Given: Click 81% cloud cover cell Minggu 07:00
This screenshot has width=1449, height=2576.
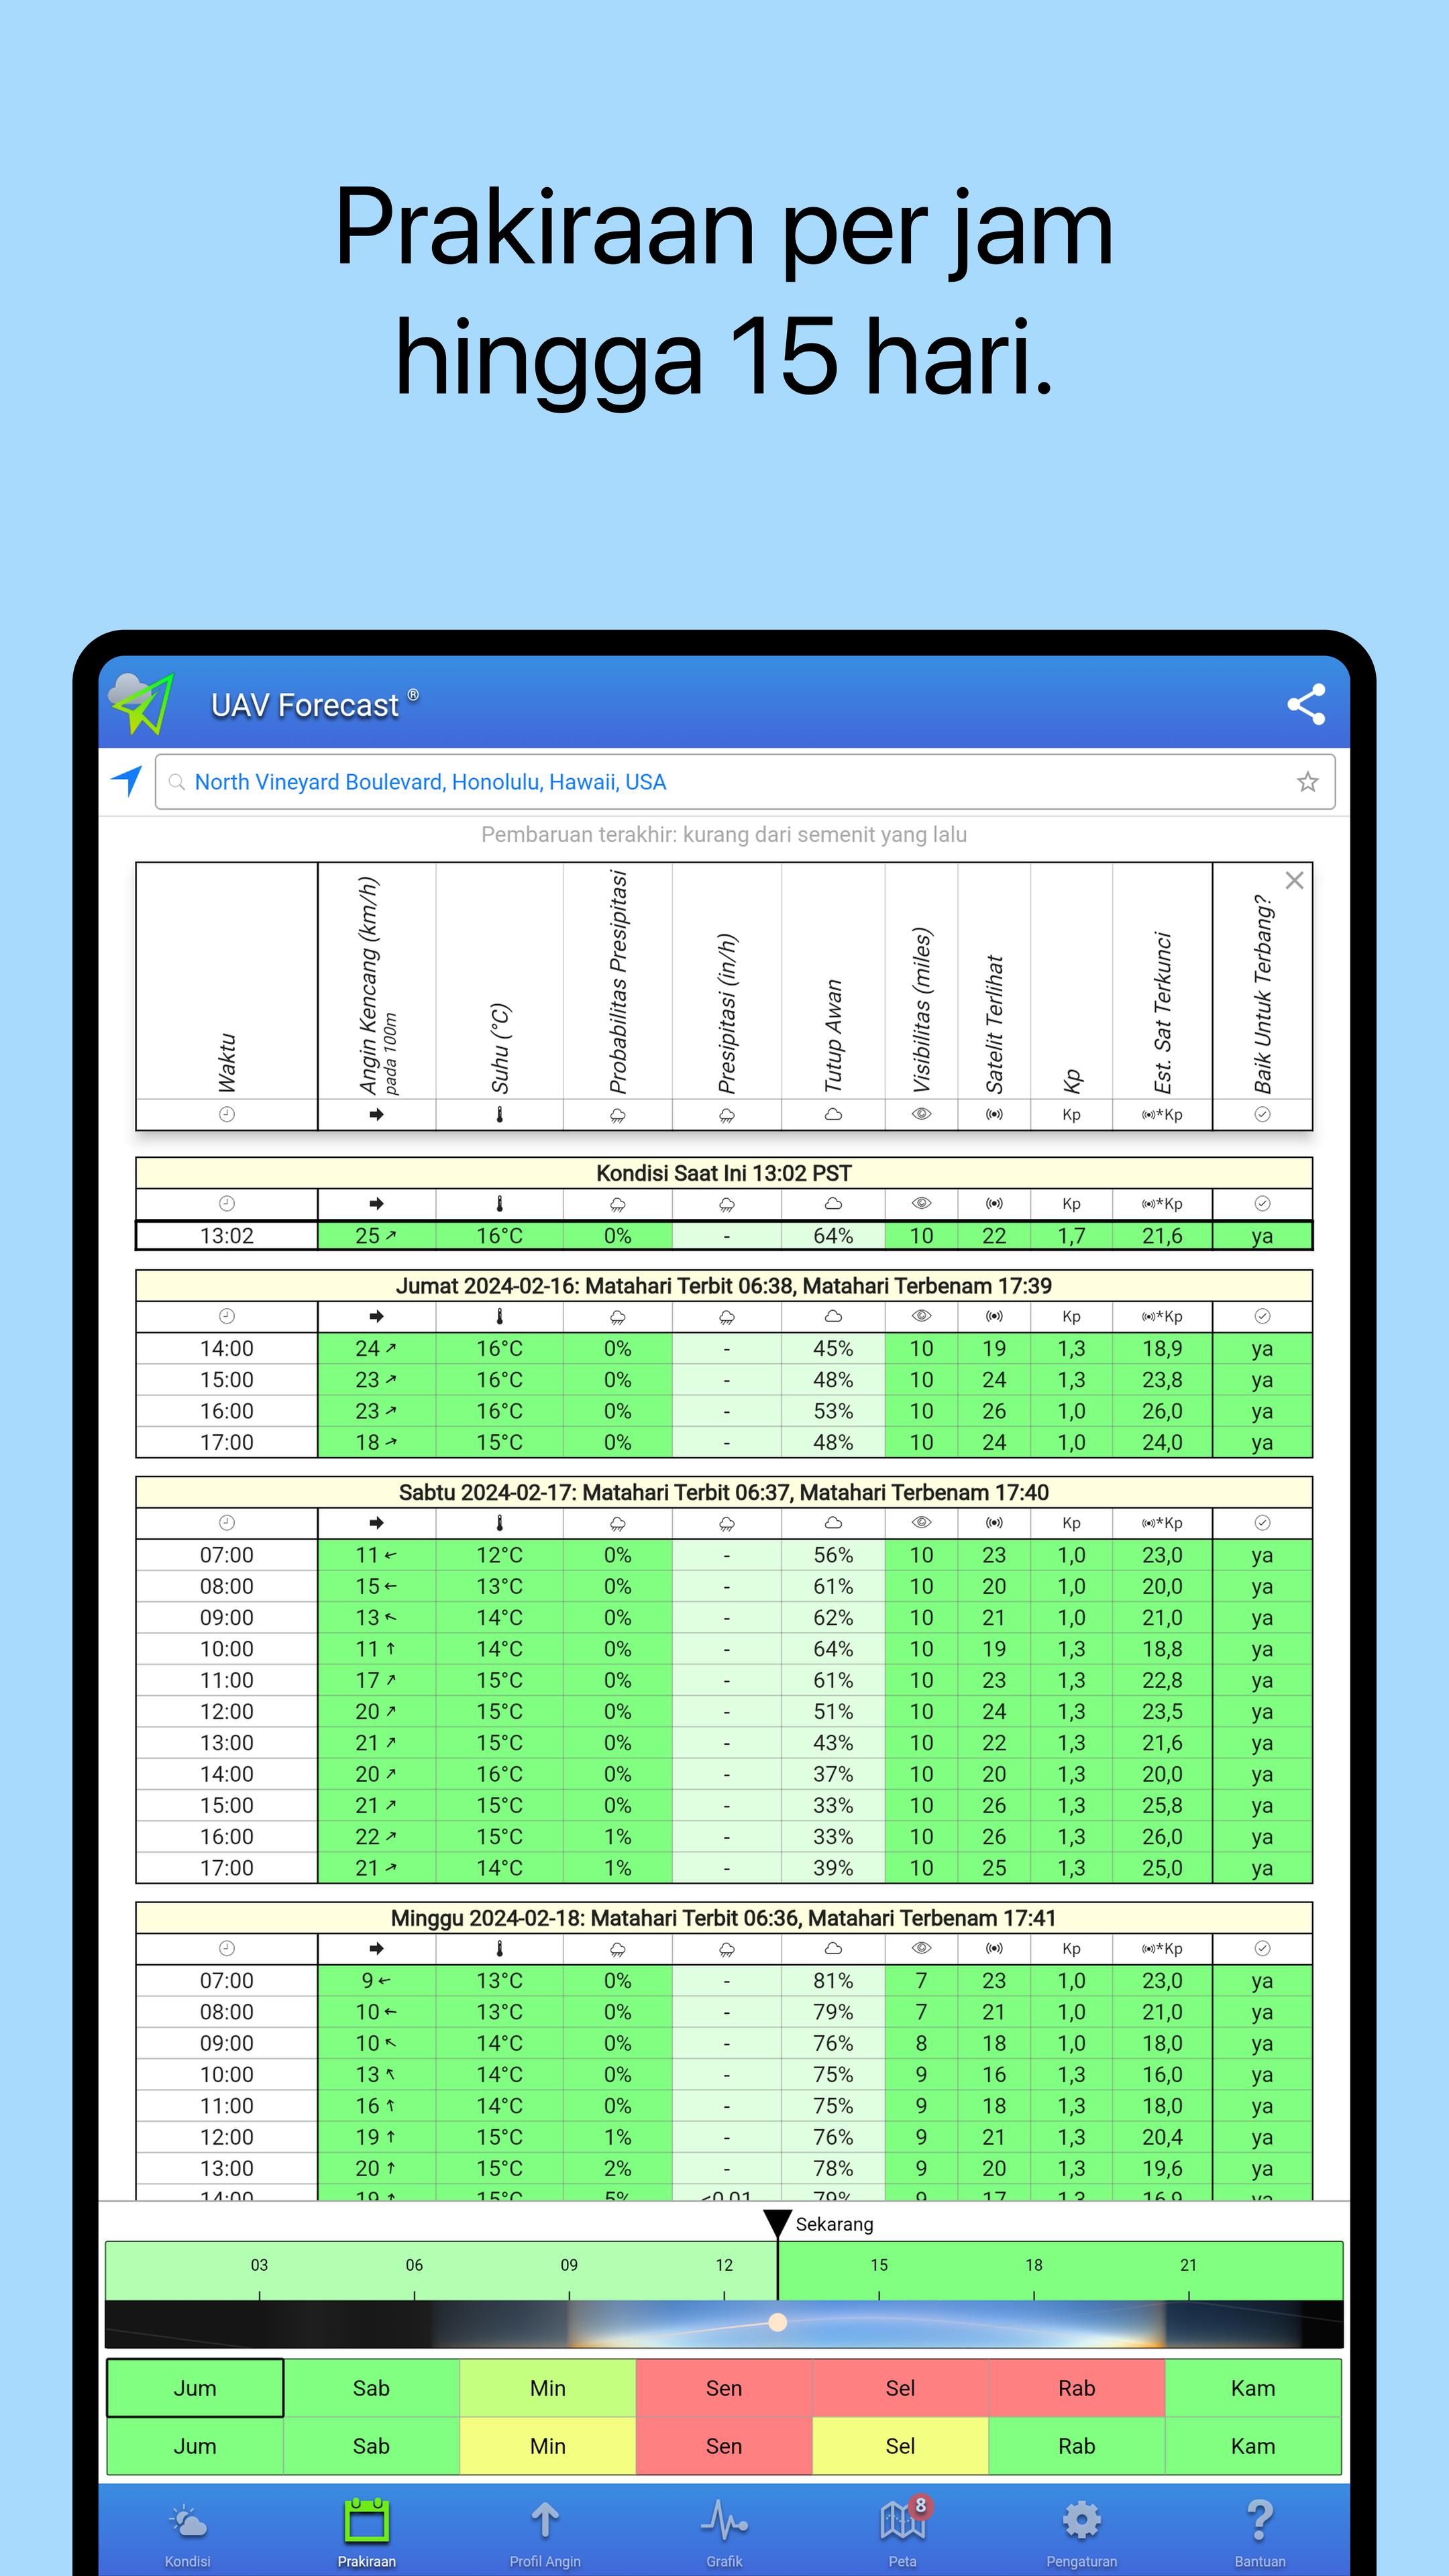Looking at the screenshot, I should pyautogui.click(x=833, y=1981).
